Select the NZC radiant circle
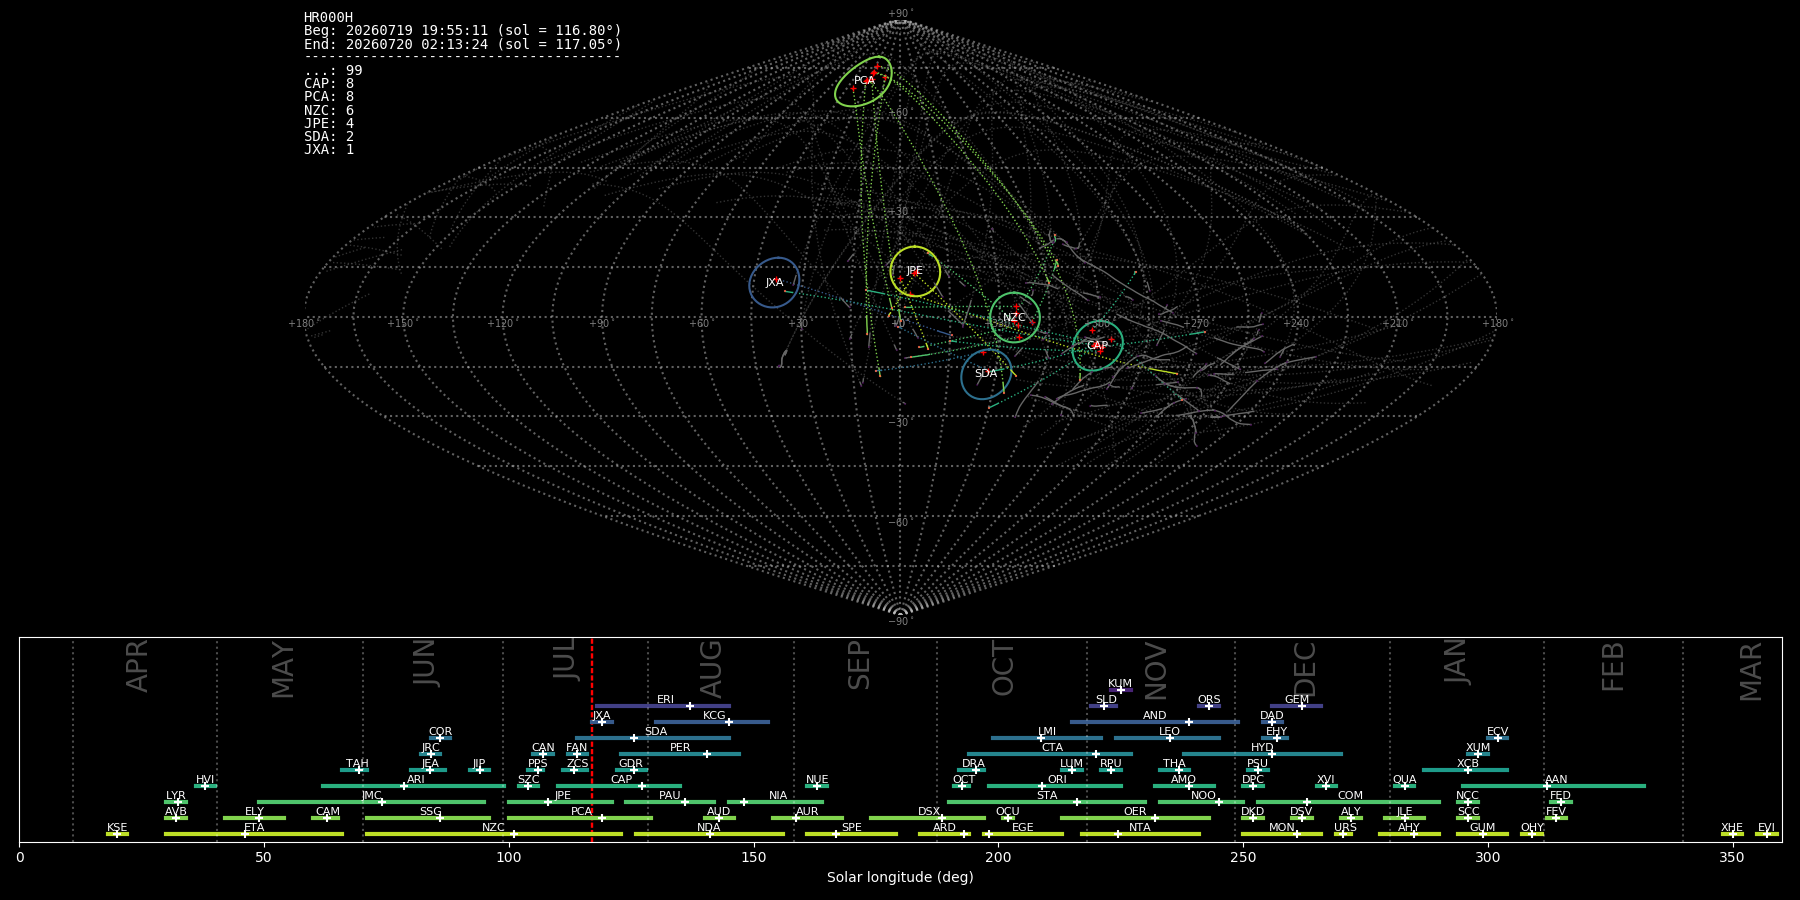 (x=1015, y=317)
